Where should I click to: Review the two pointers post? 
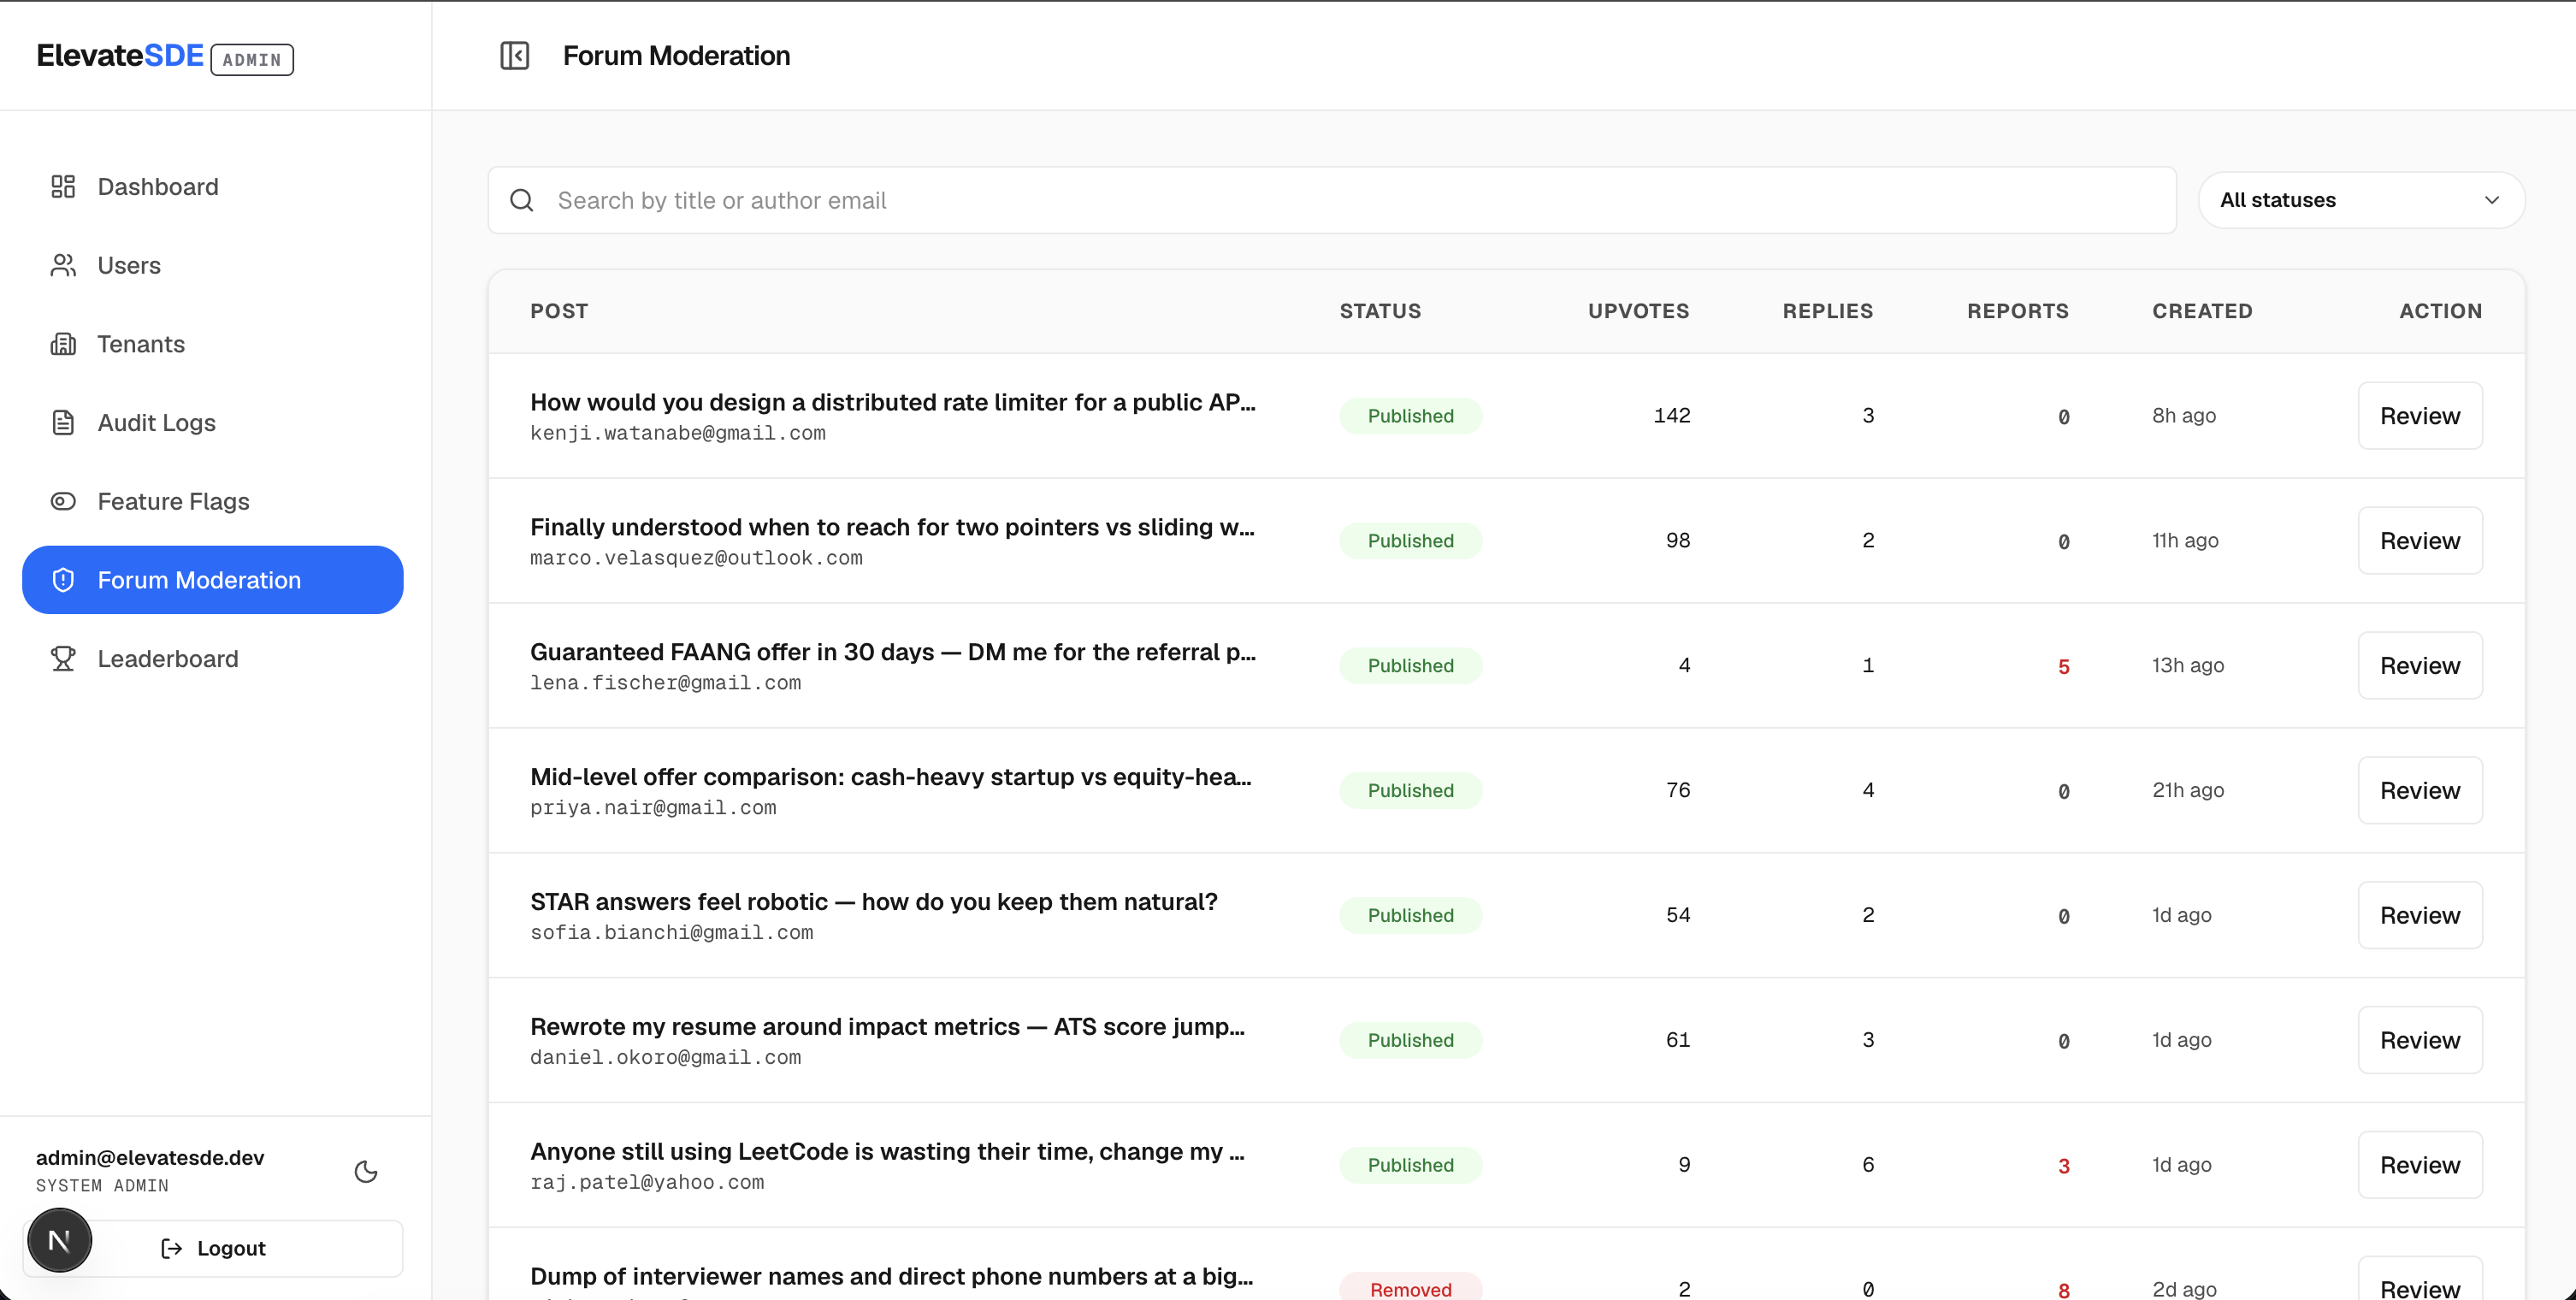(2420, 540)
